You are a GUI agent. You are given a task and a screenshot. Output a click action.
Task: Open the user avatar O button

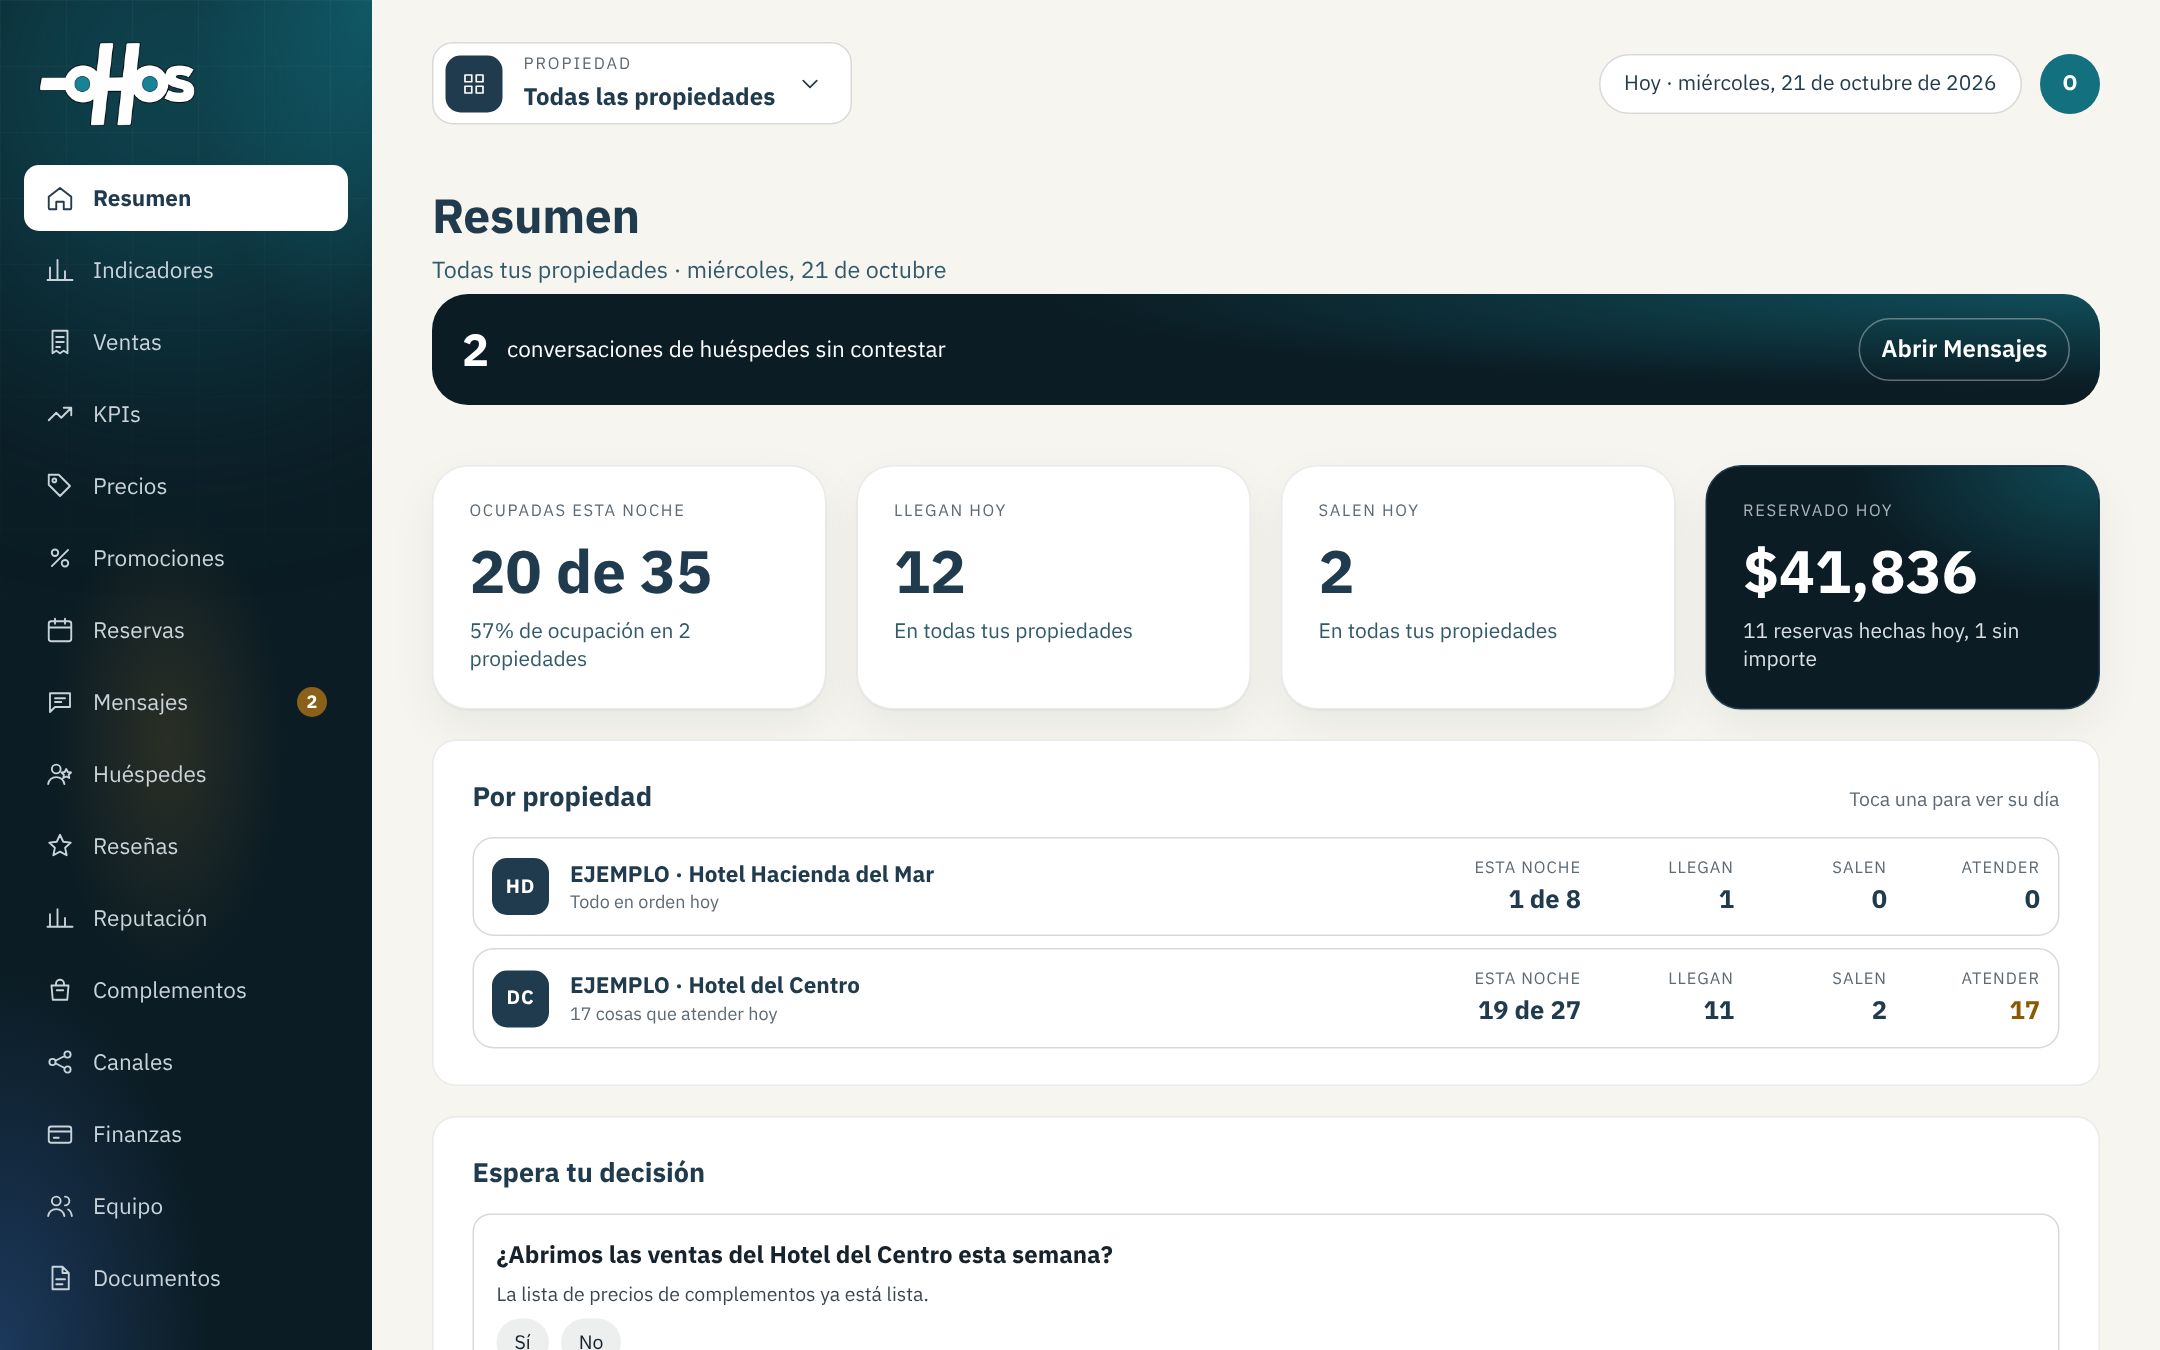click(x=2069, y=84)
